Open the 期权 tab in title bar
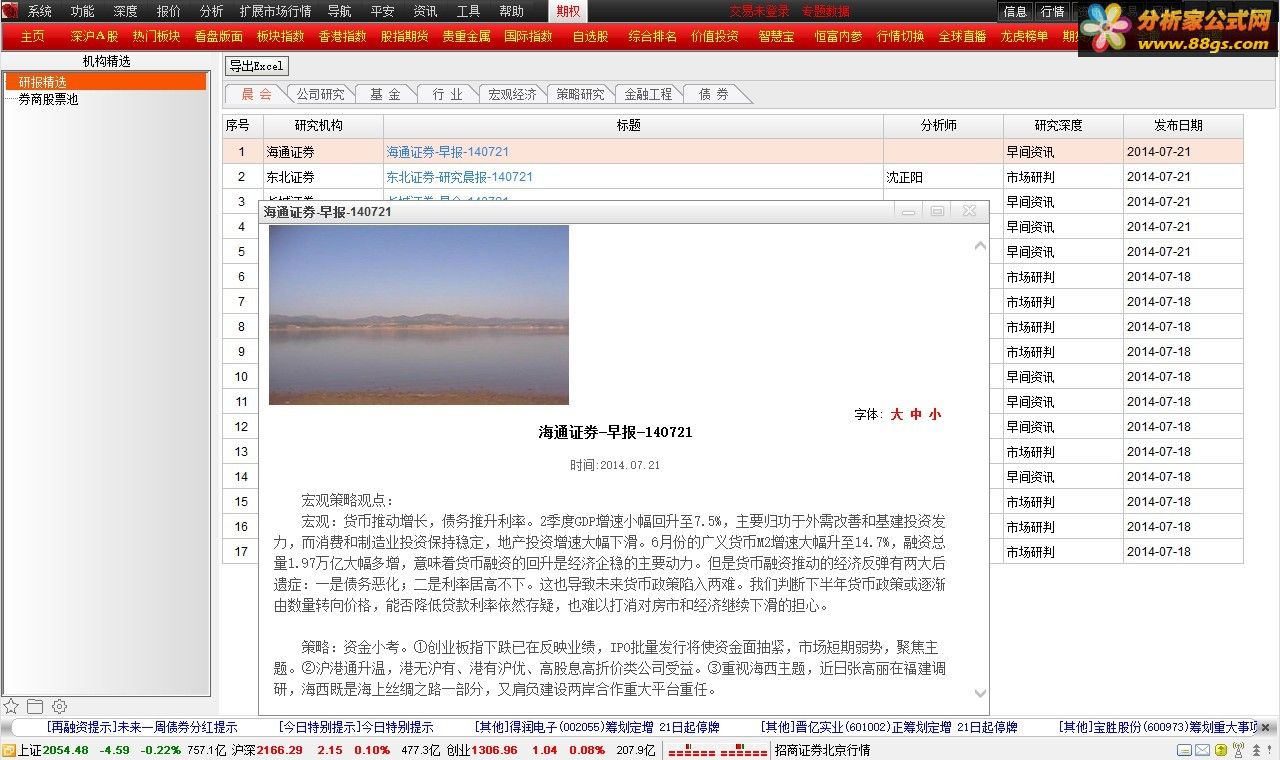This screenshot has width=1280, height=760. [x=568, y=11]
